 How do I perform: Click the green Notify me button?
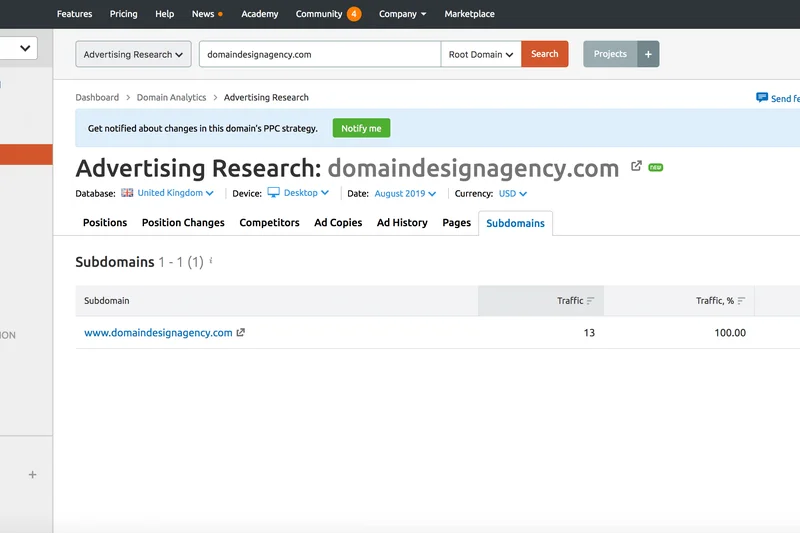tap(361, 128)
